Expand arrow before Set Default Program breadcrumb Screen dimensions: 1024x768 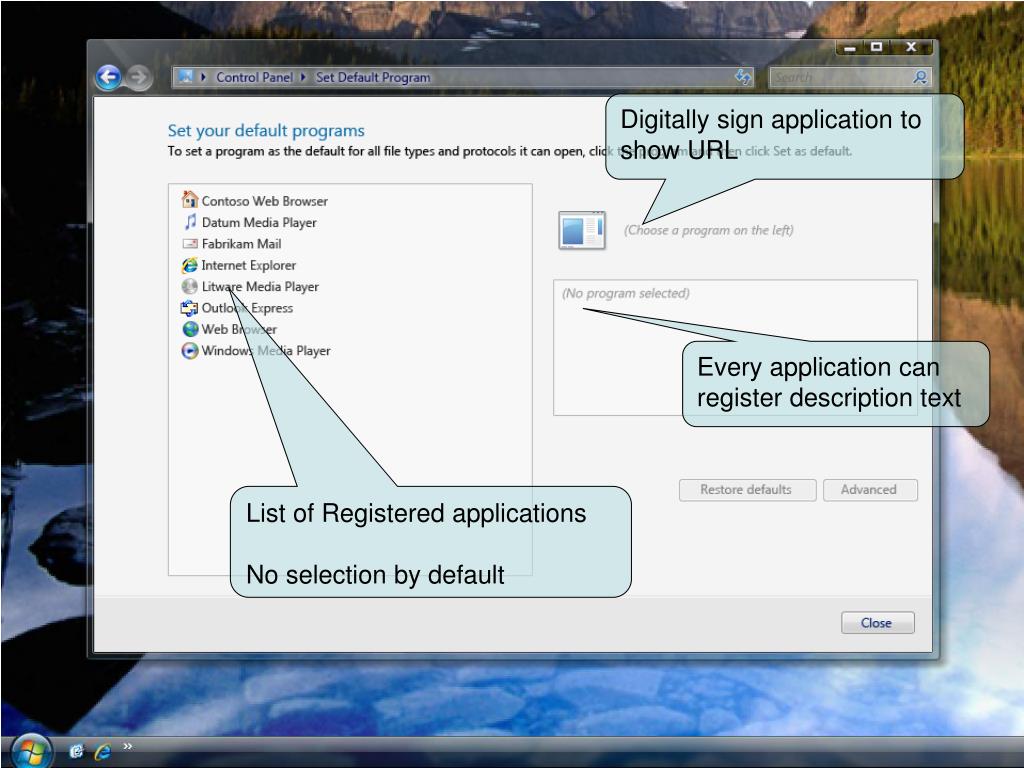(x=304, y=77)
